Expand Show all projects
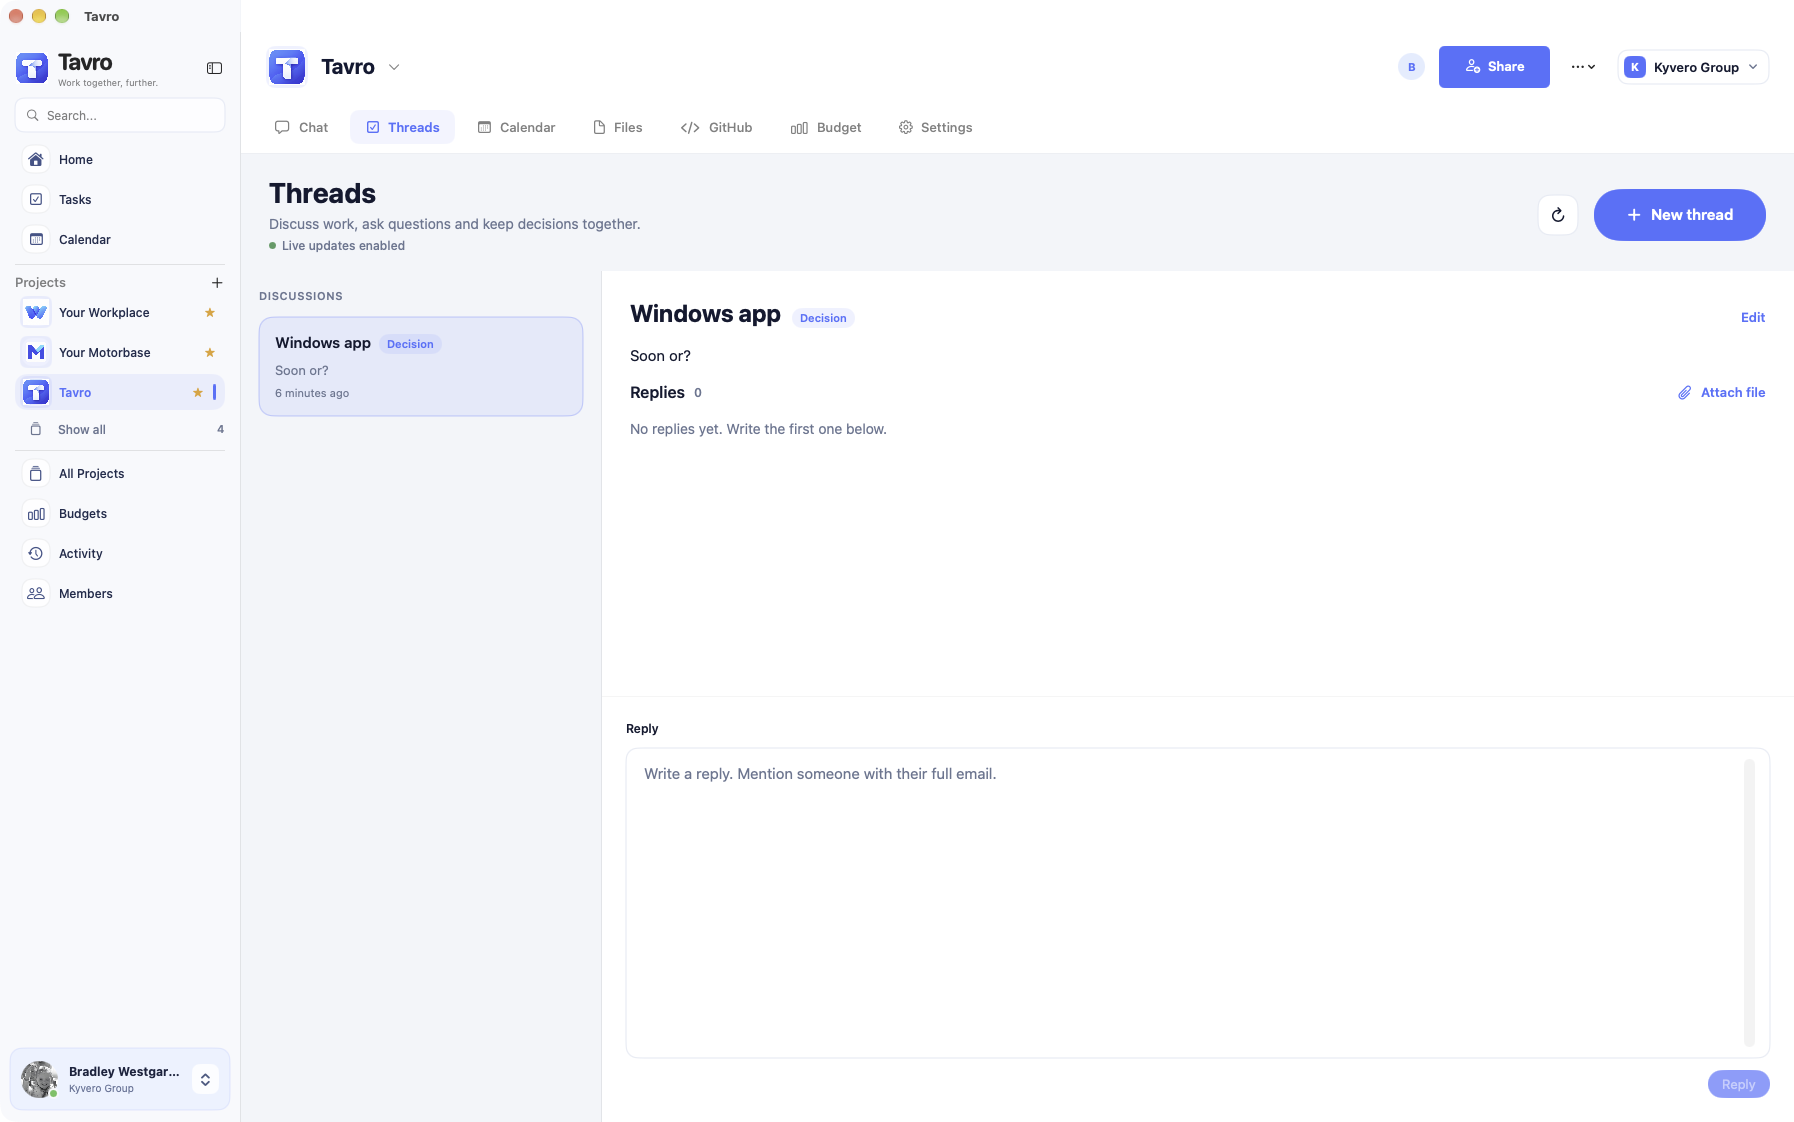 coord(120,430)
